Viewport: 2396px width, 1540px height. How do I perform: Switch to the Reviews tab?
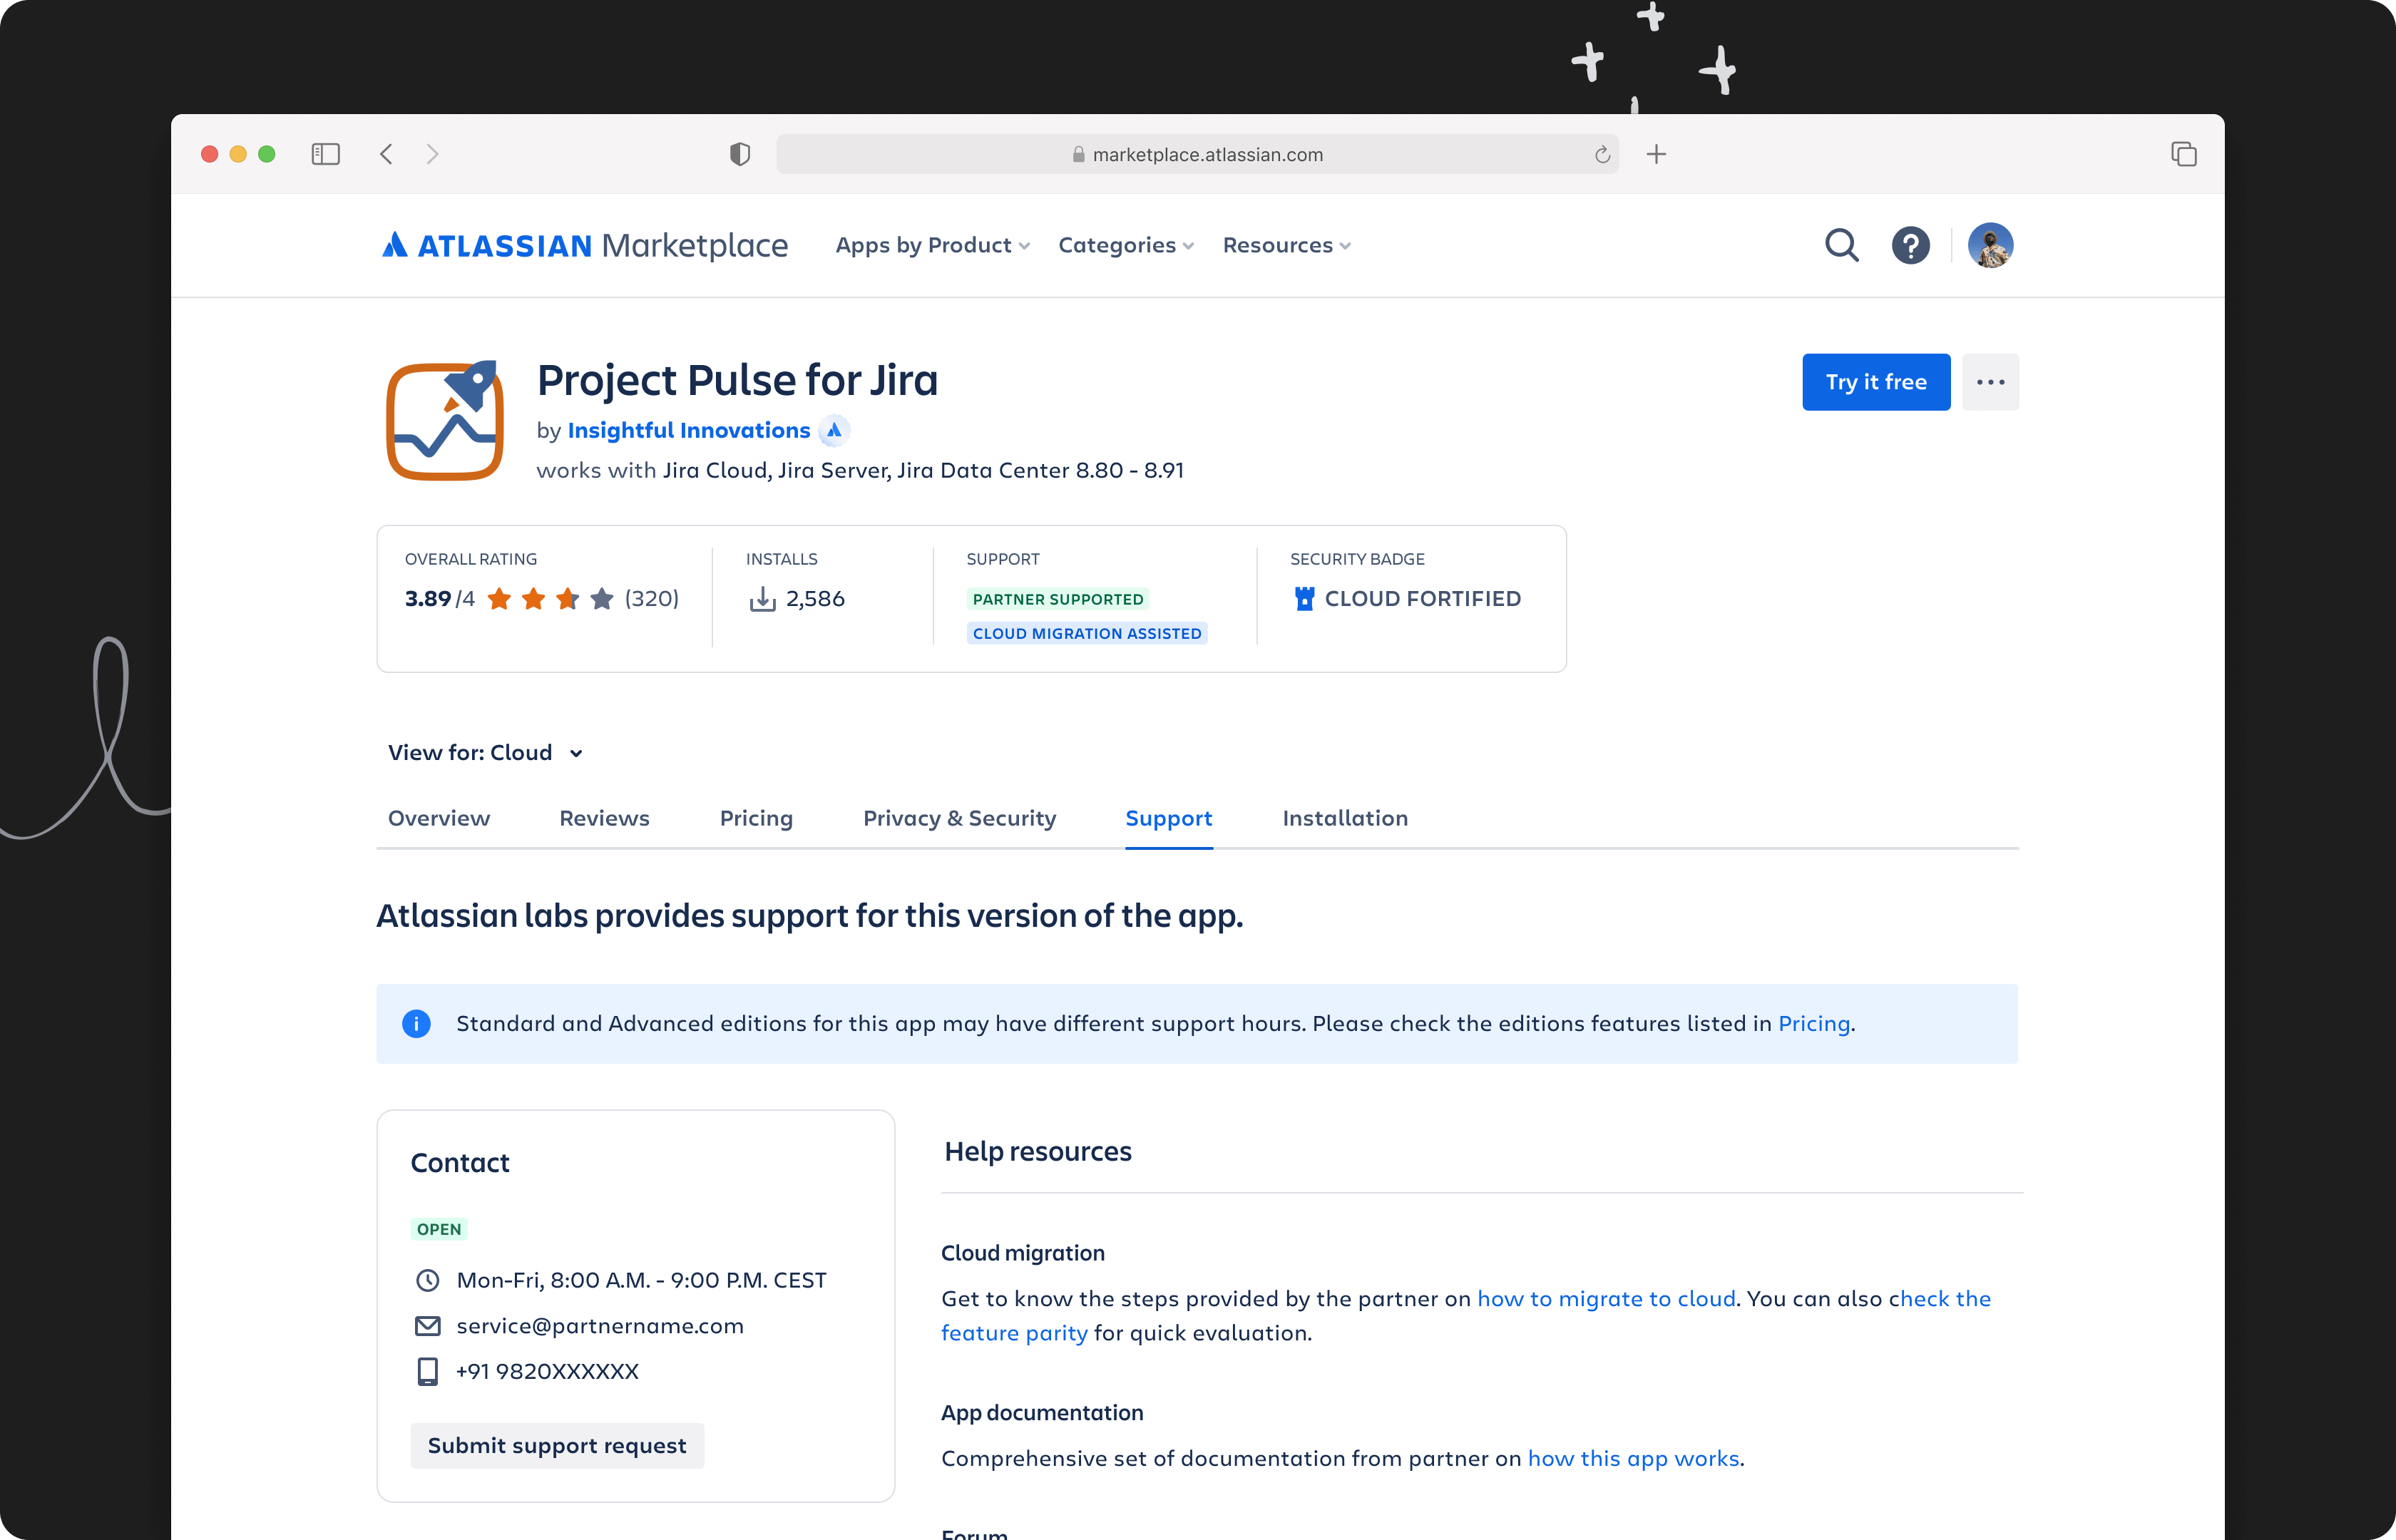pyautogui.click(x=604, y=818)
